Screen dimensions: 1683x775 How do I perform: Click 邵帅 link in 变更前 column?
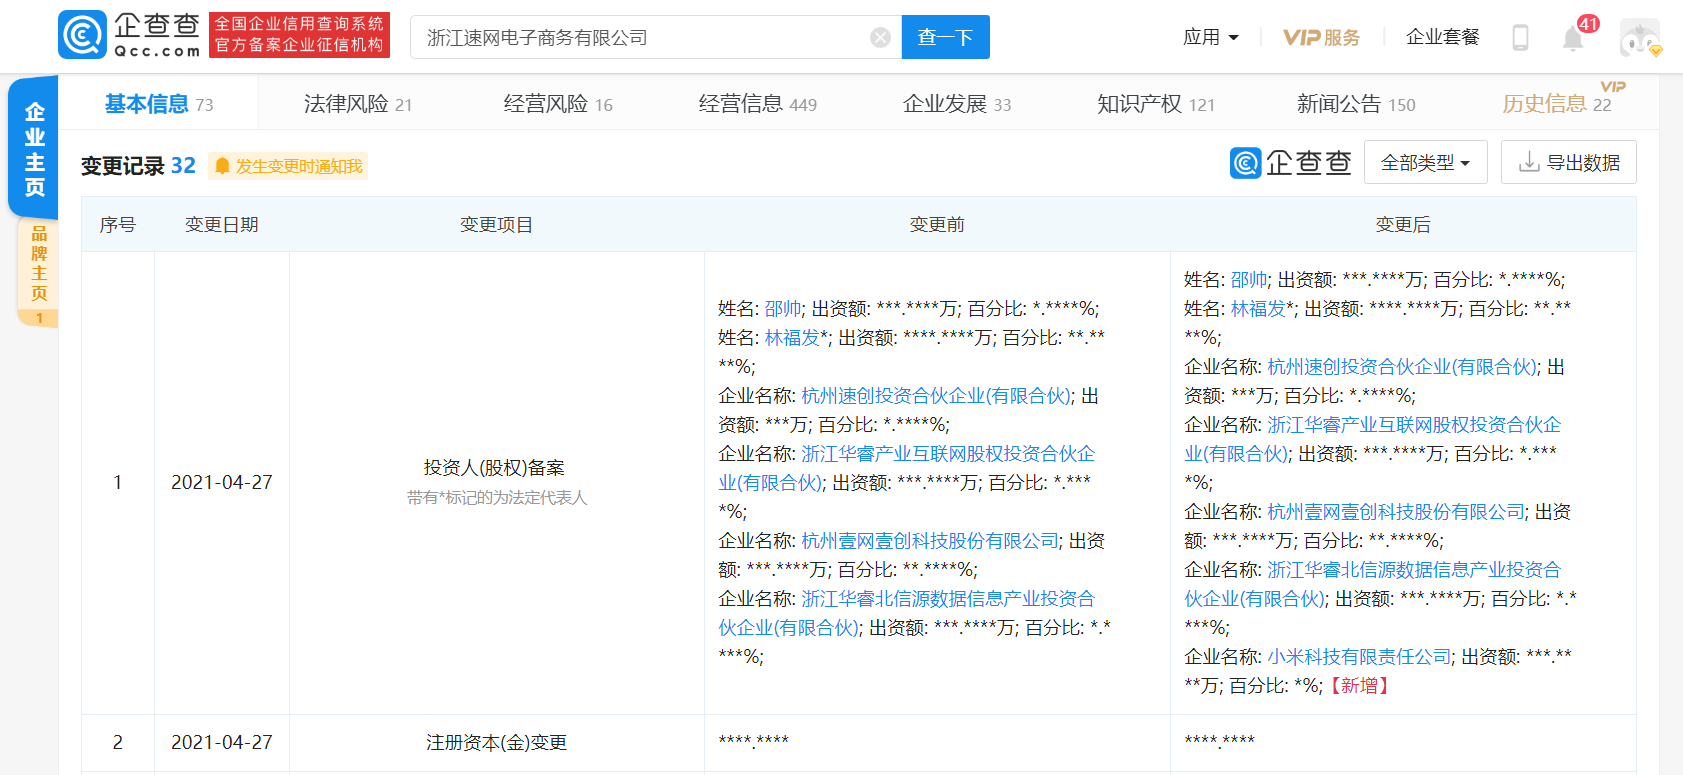click(x=783, y=309)
